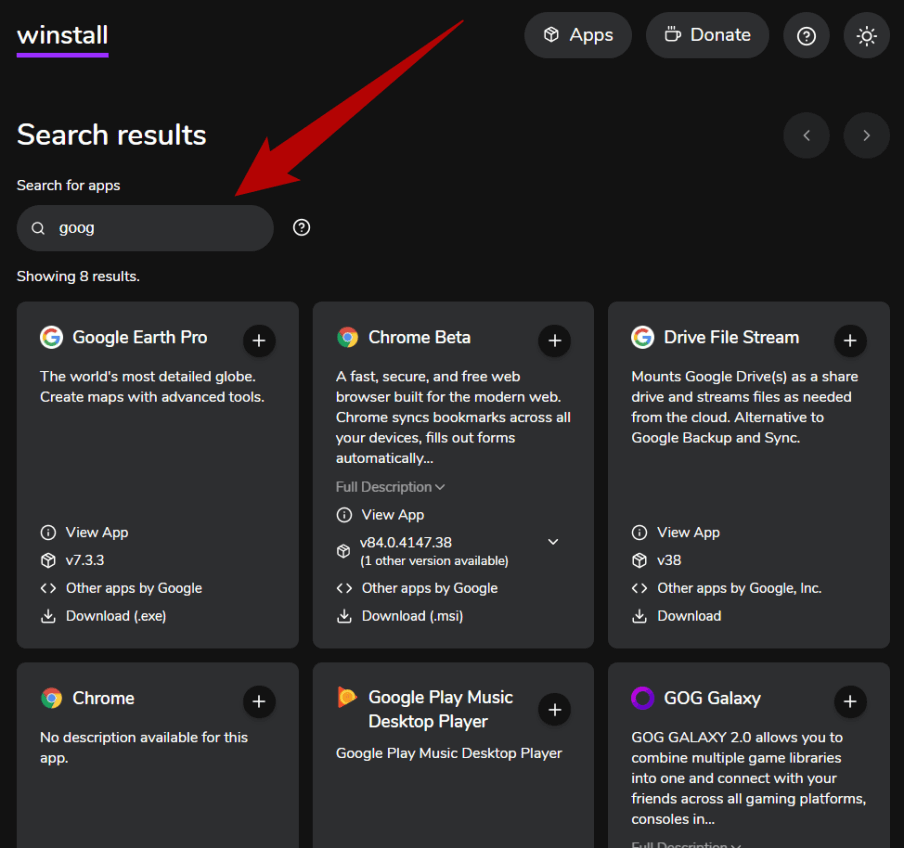This screenshot has width=904, height=848.
Task: Click the Google Play Music logo icon
Action: pyautogui.click(x=347, y=697)
